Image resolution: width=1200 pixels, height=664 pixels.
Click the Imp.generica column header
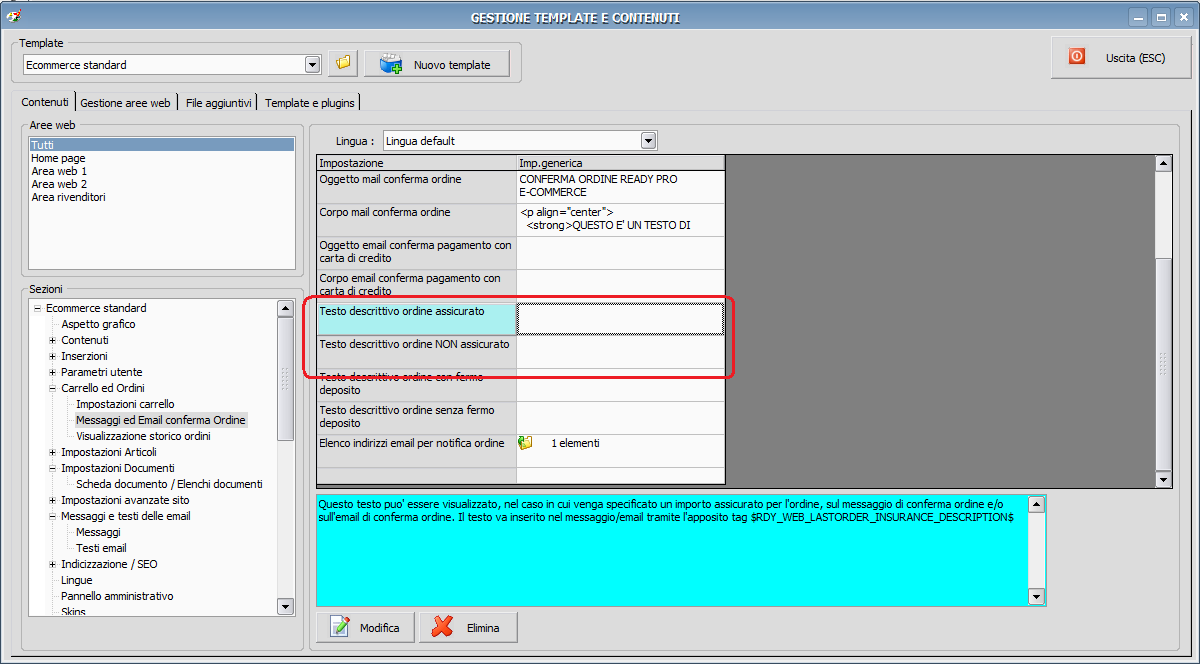pos(620,163)
